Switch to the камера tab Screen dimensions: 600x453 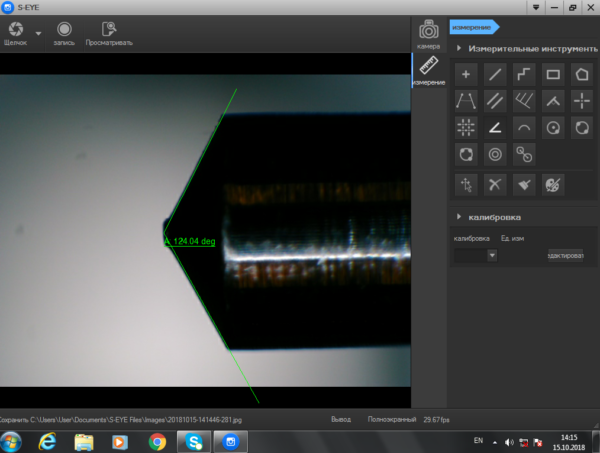(429, 34)
